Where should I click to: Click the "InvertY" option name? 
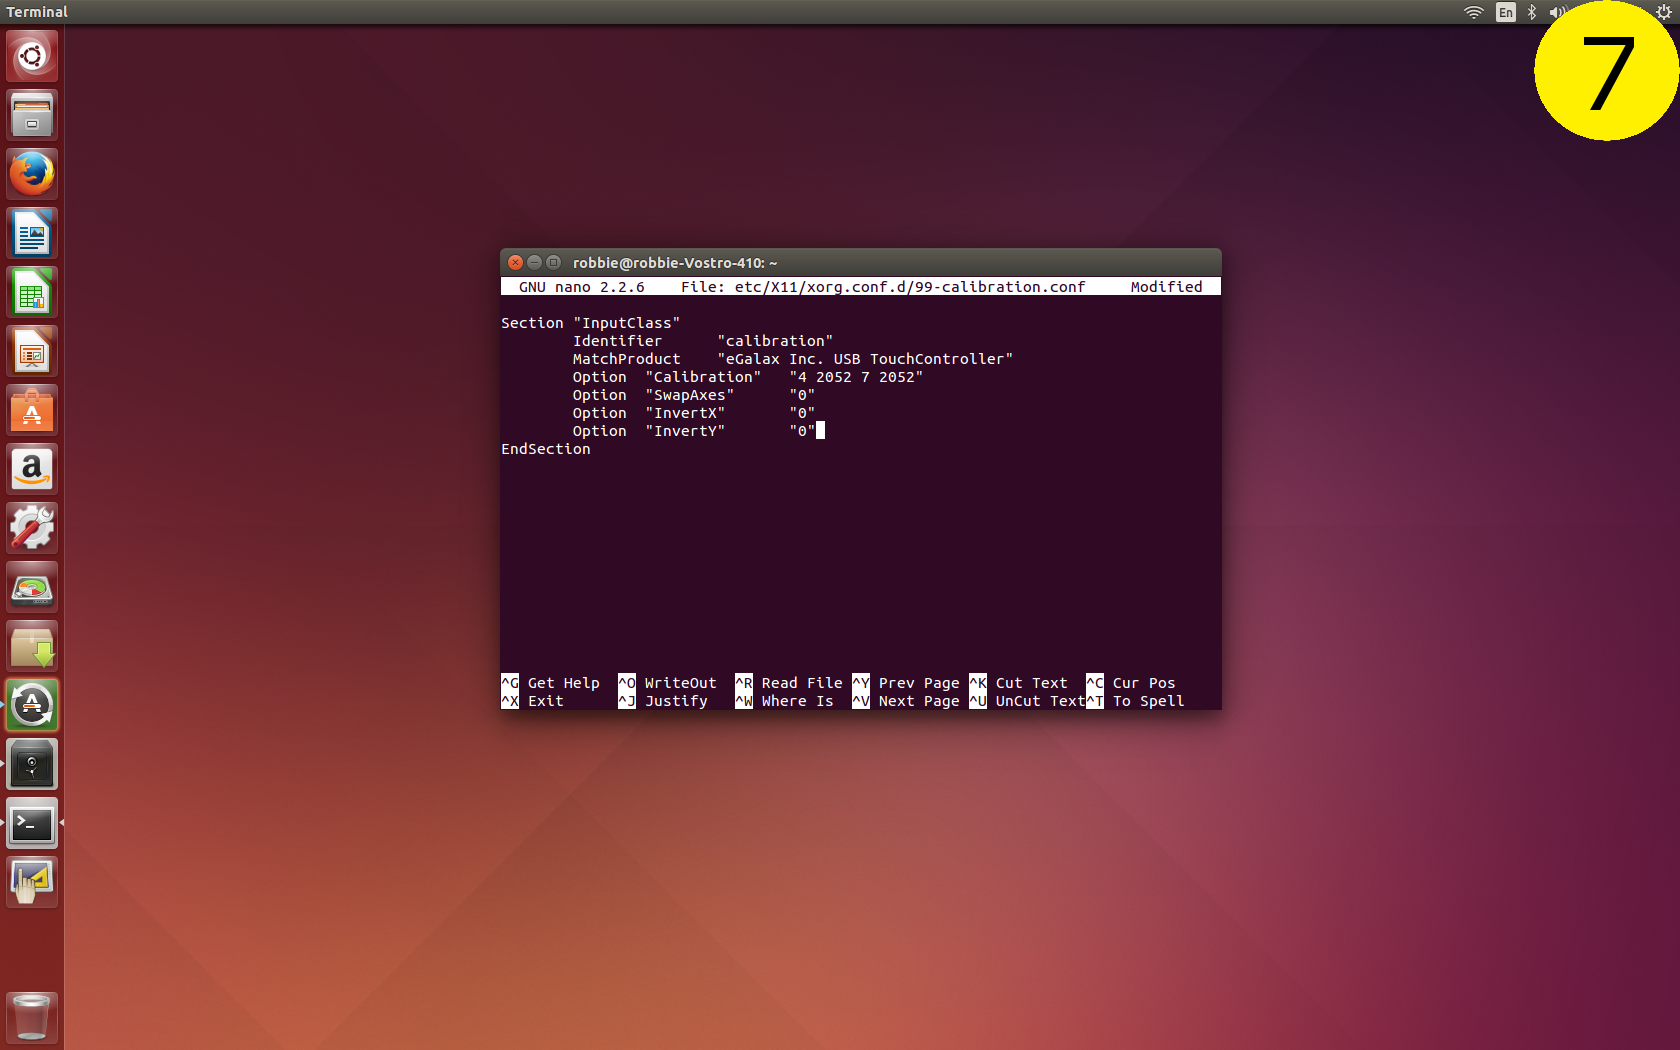[x=685, y=431]
